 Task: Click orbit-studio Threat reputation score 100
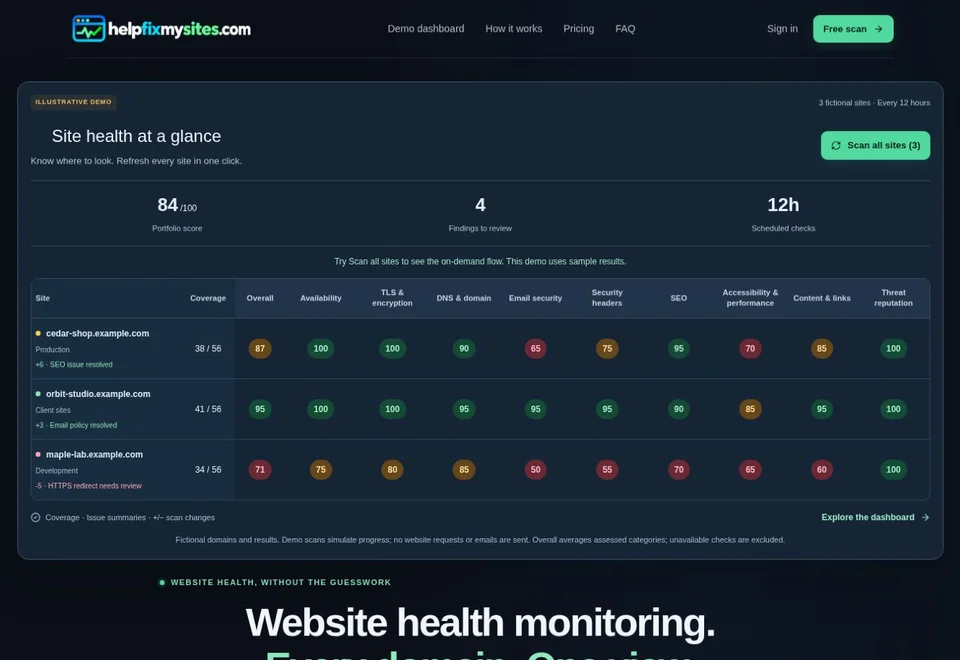click(893, 409)
